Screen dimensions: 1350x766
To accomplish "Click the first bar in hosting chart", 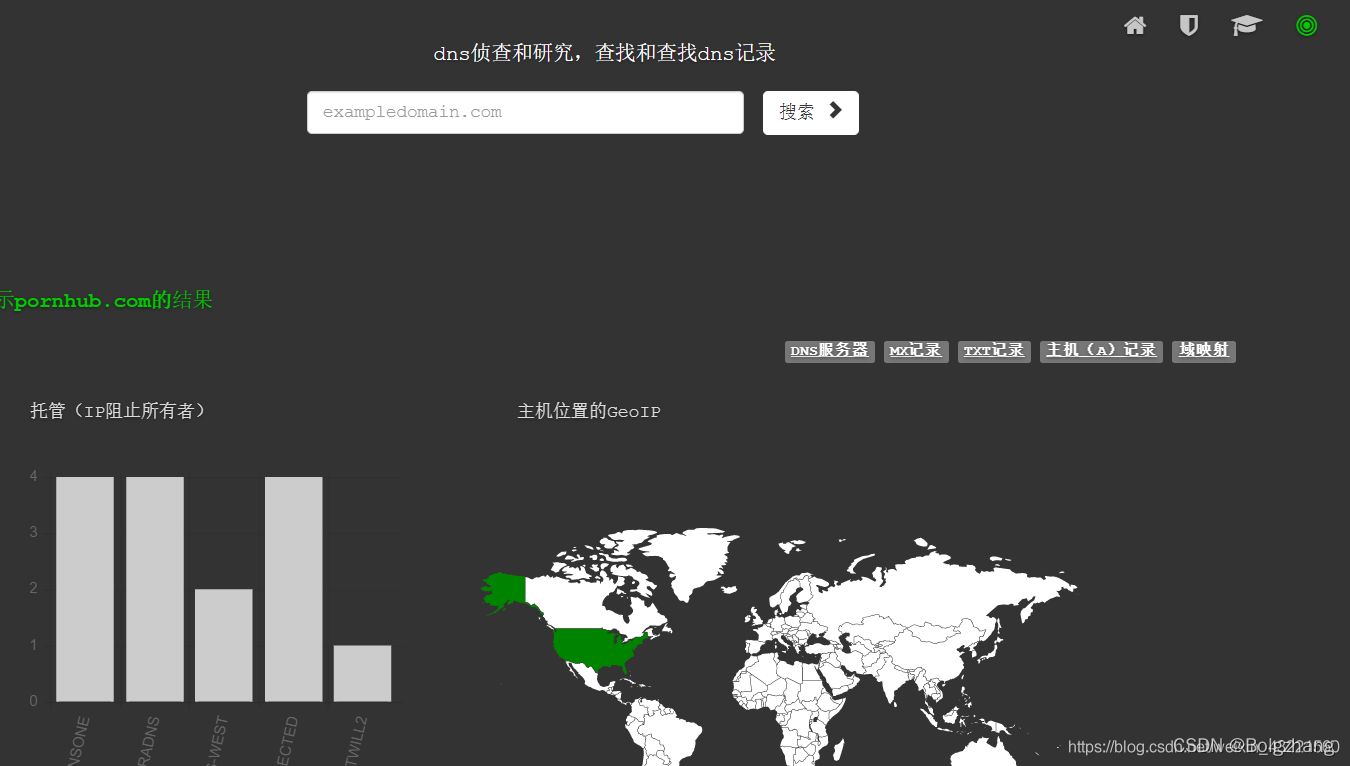I will click(85, 589).
